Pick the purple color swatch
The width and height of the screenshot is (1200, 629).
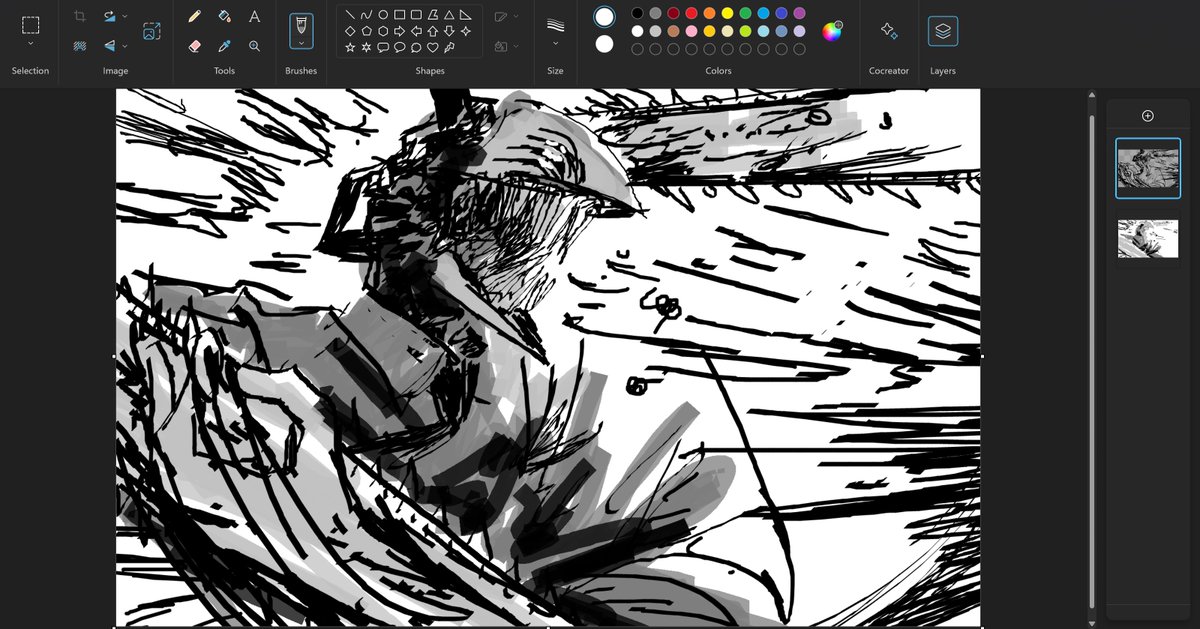(799, 13)
